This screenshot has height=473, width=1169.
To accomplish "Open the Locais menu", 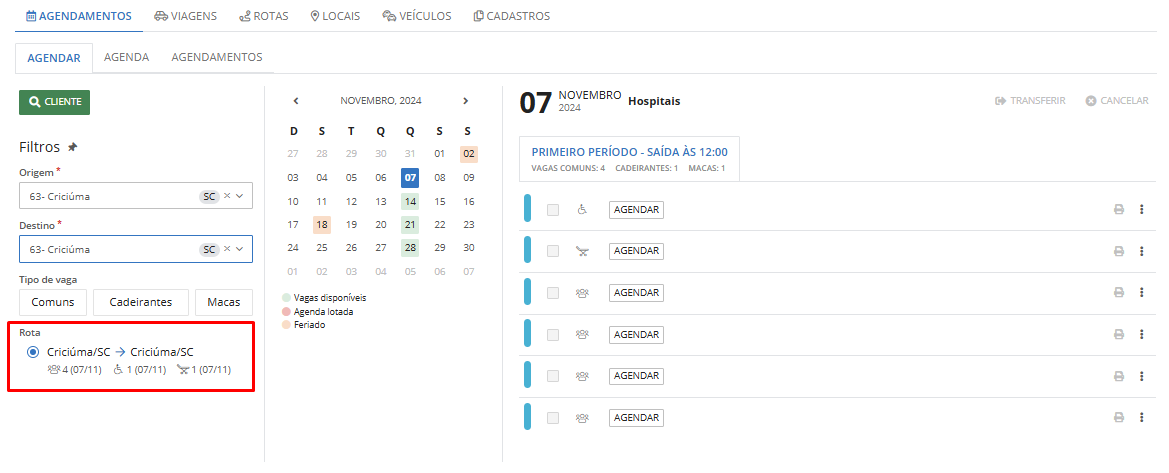I will (335, 16).
